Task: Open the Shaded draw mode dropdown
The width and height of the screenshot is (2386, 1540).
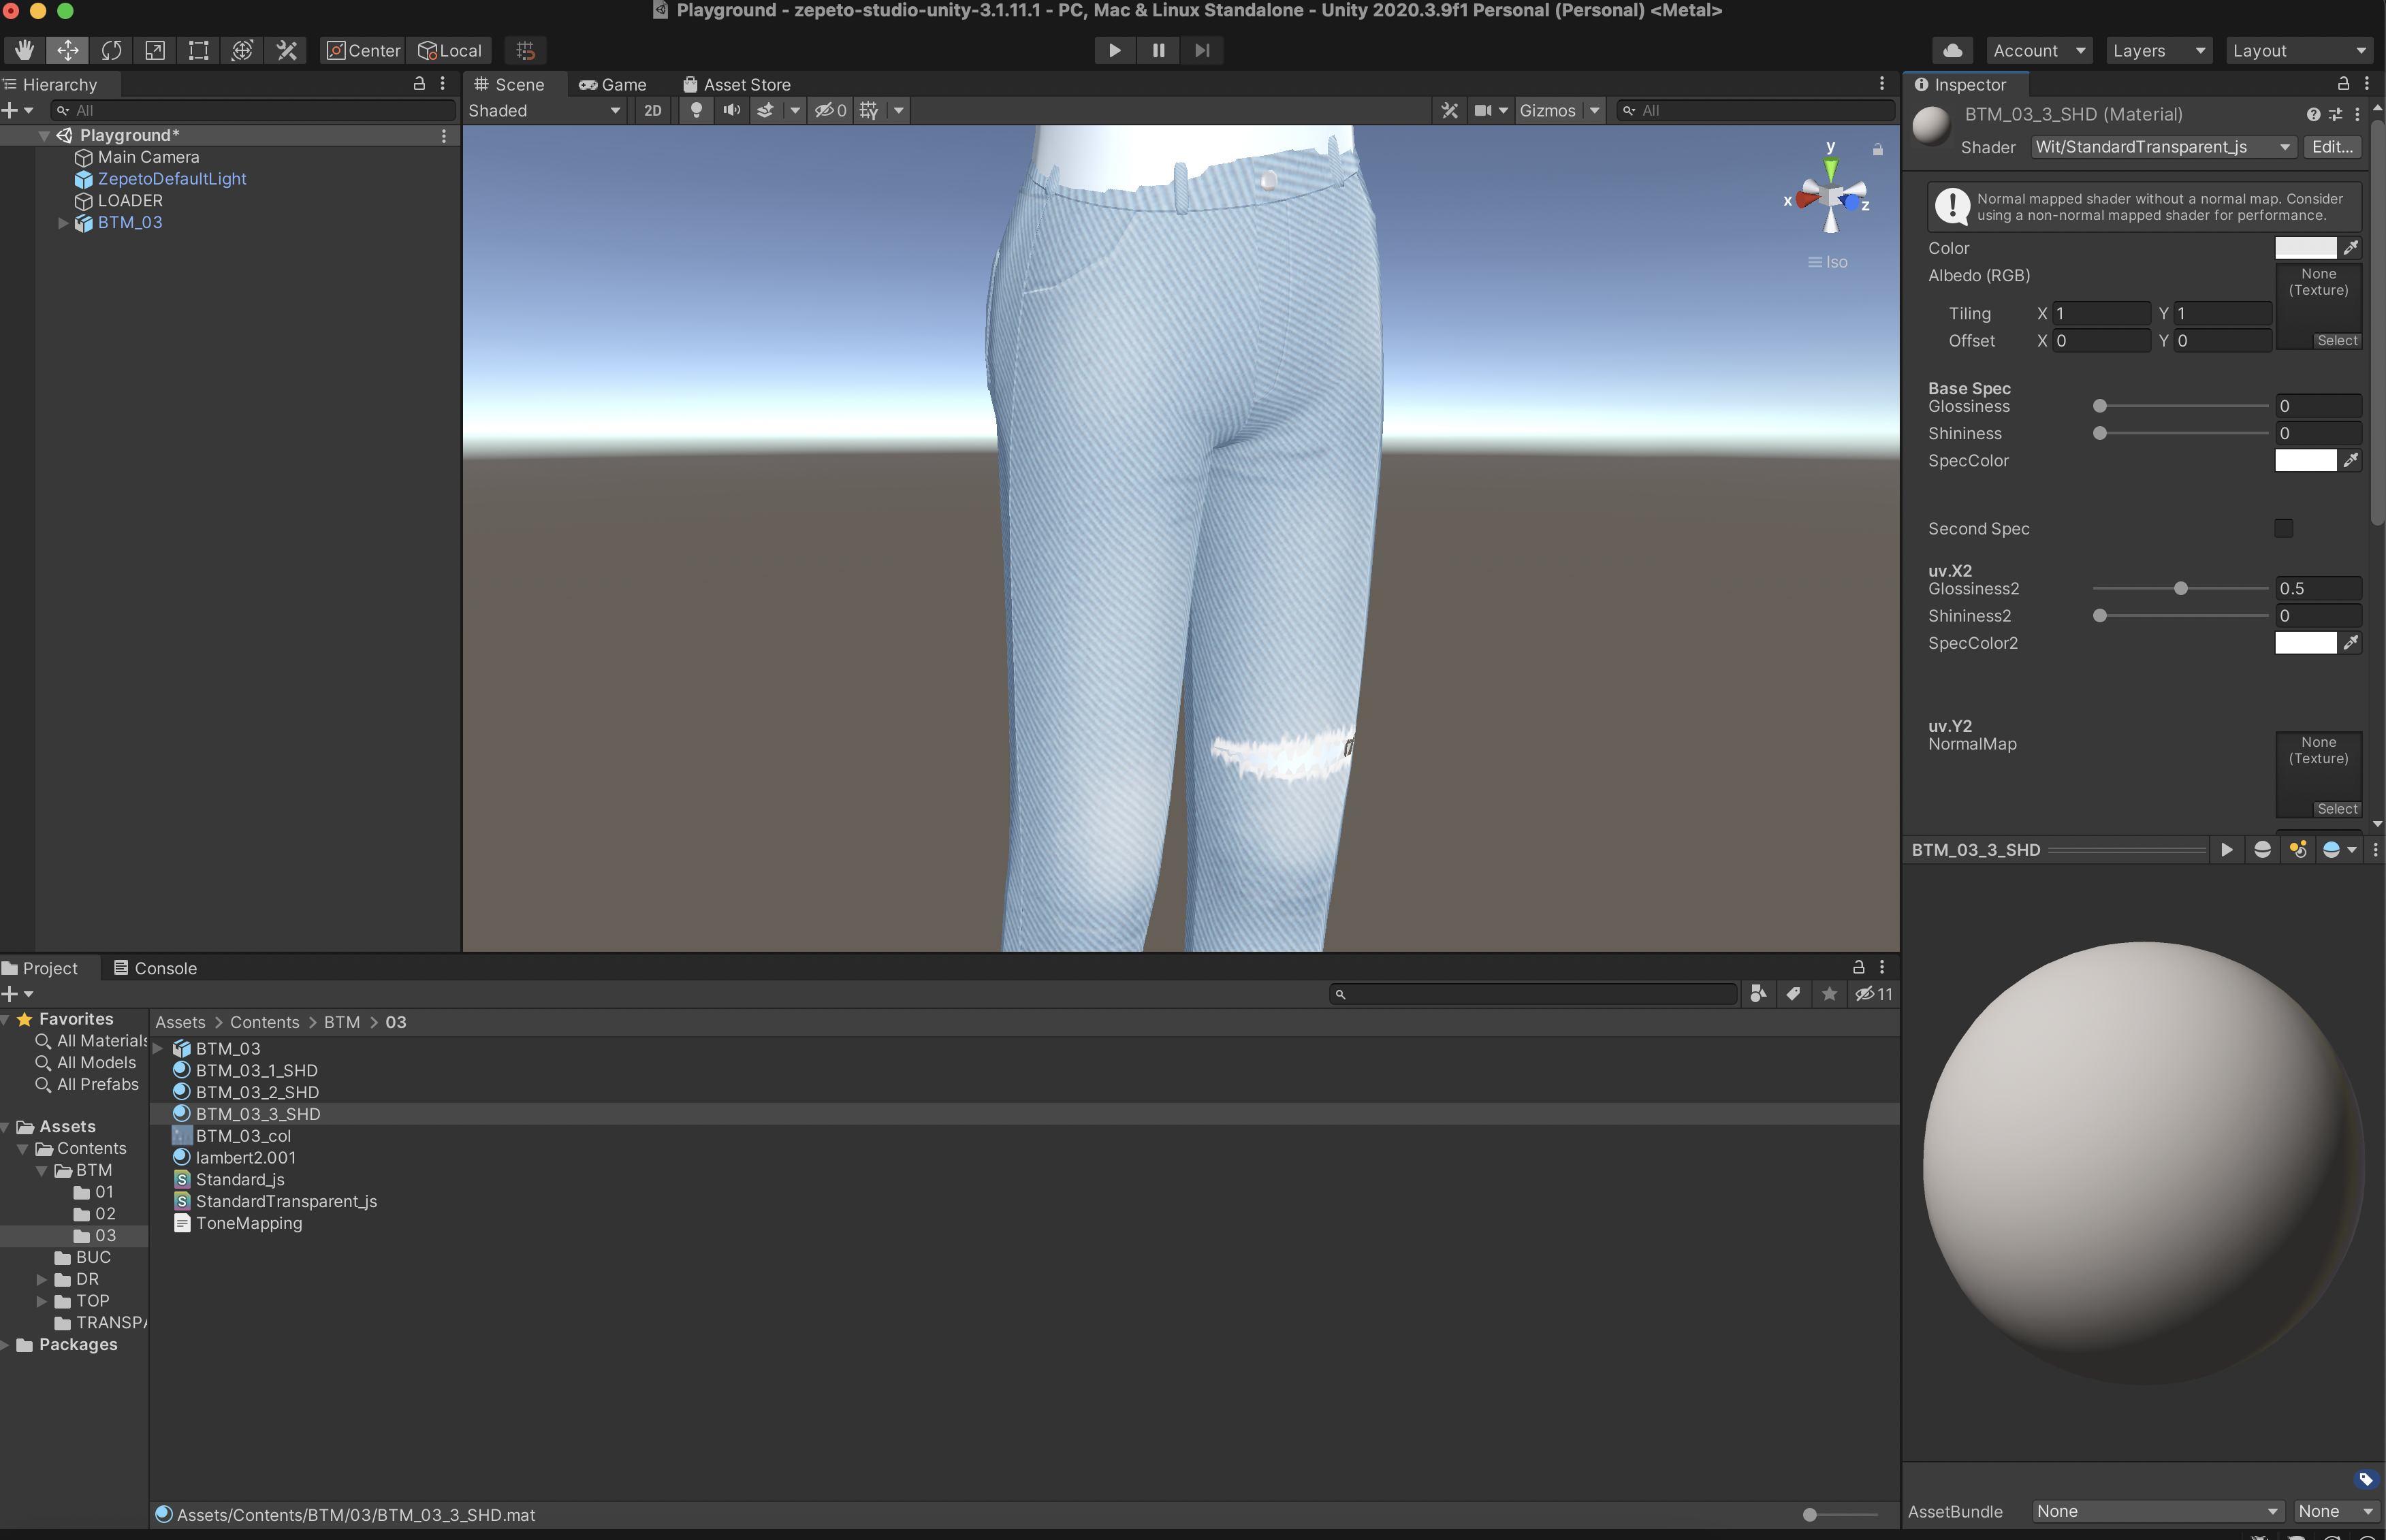Action: 545,110
